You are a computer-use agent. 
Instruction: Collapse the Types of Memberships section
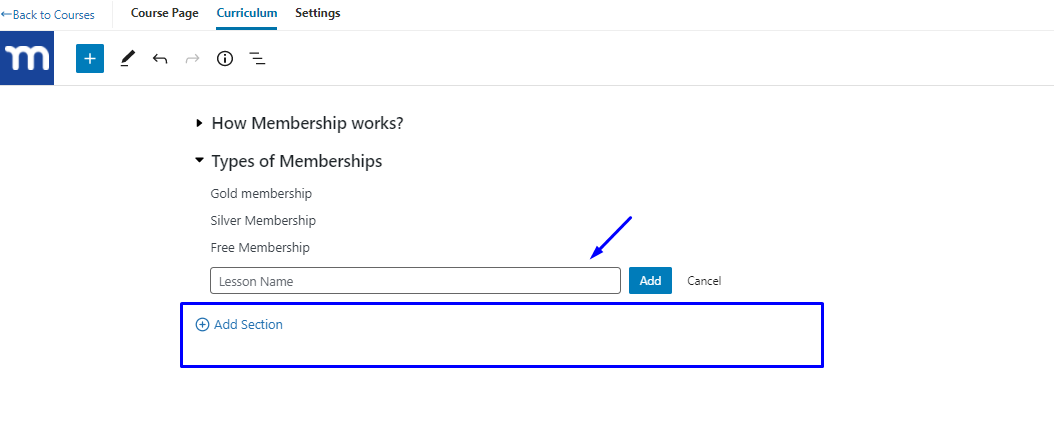(x=199, y=161)
